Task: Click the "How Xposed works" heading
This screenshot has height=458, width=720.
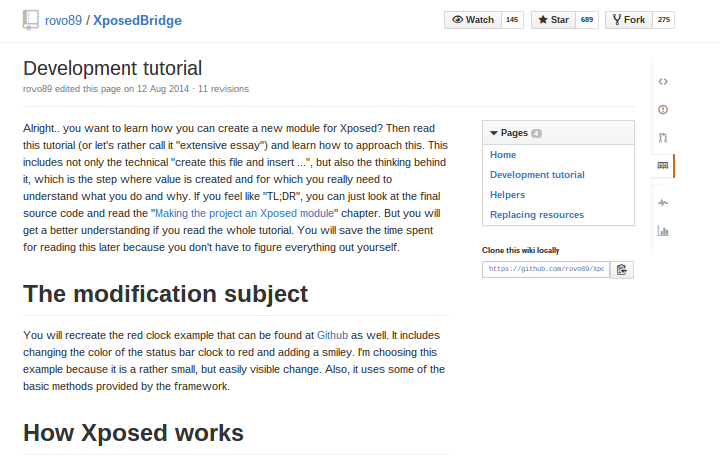Action: pos(133,433)
